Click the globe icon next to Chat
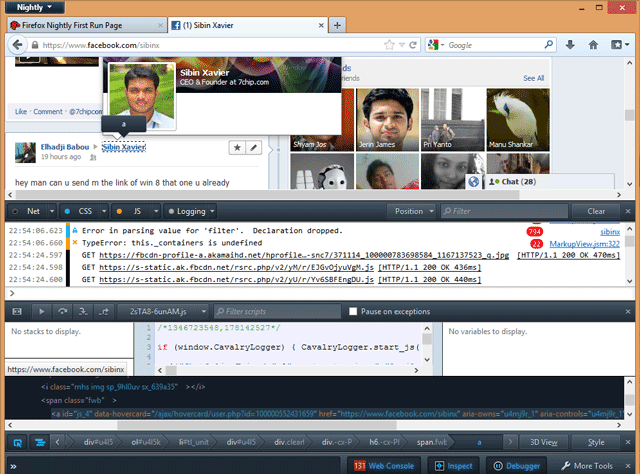 473,182
